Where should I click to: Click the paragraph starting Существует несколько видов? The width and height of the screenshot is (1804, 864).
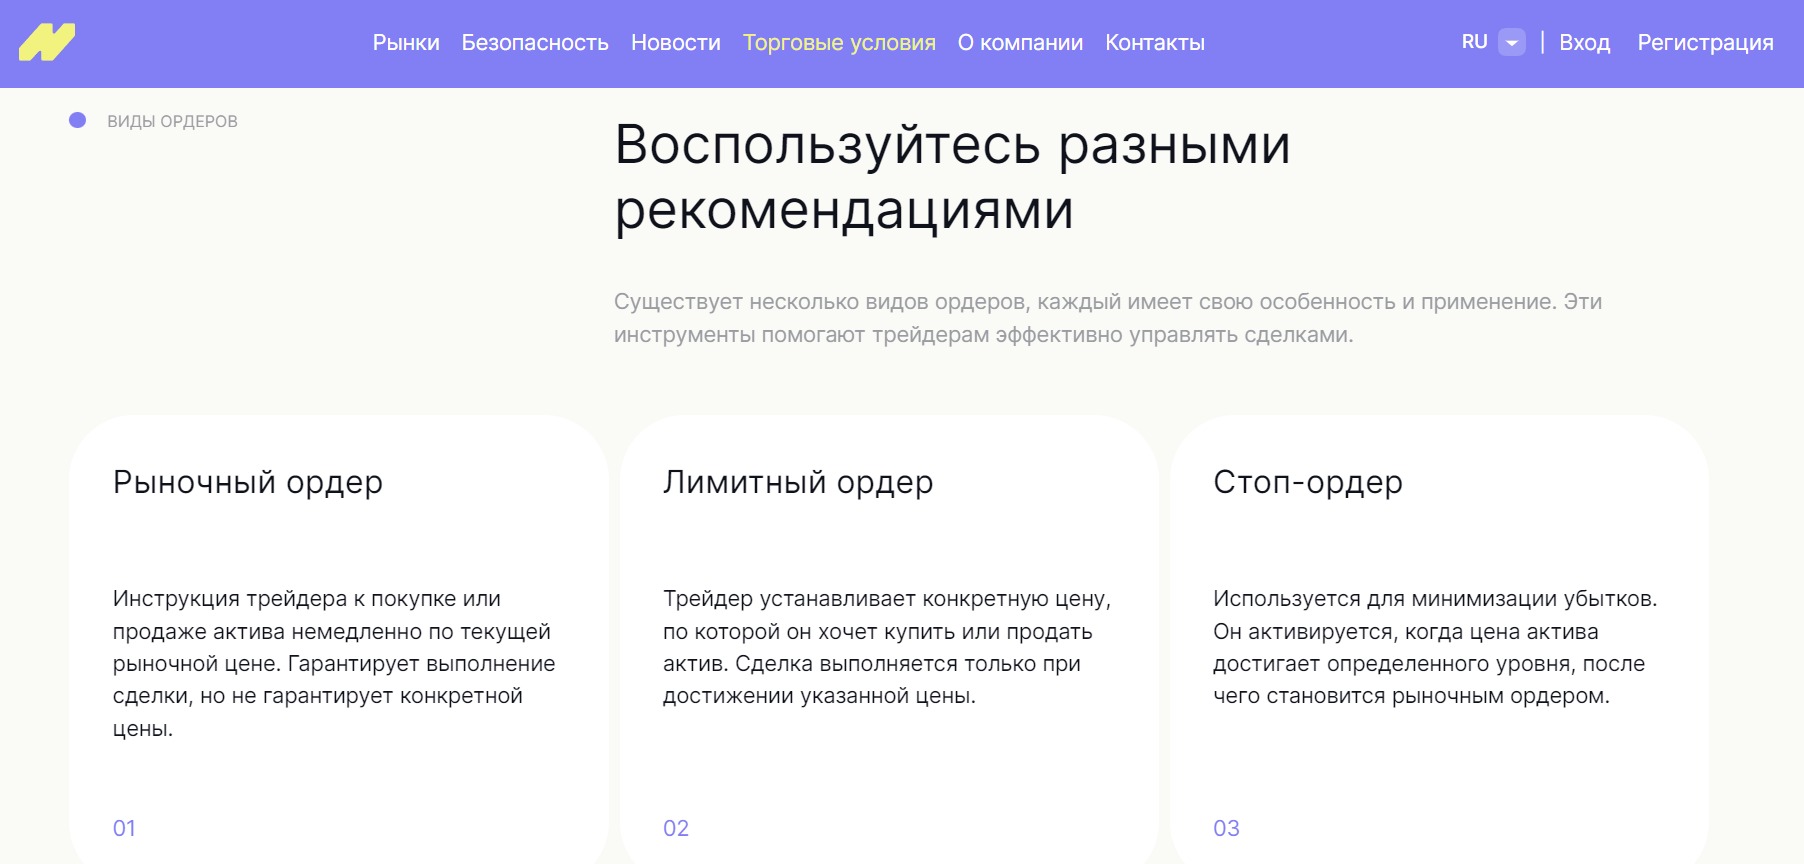point(1108,318)
